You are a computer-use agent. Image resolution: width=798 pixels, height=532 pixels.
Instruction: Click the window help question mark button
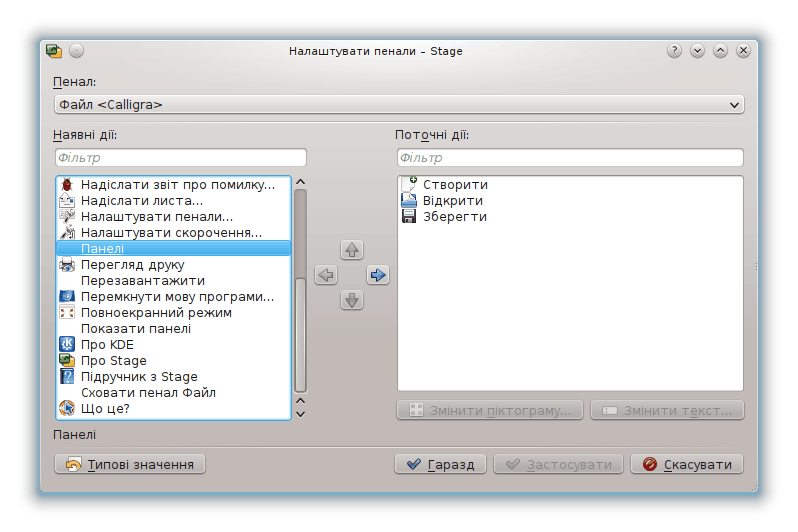pyautogui.click(x=675, y=50)
